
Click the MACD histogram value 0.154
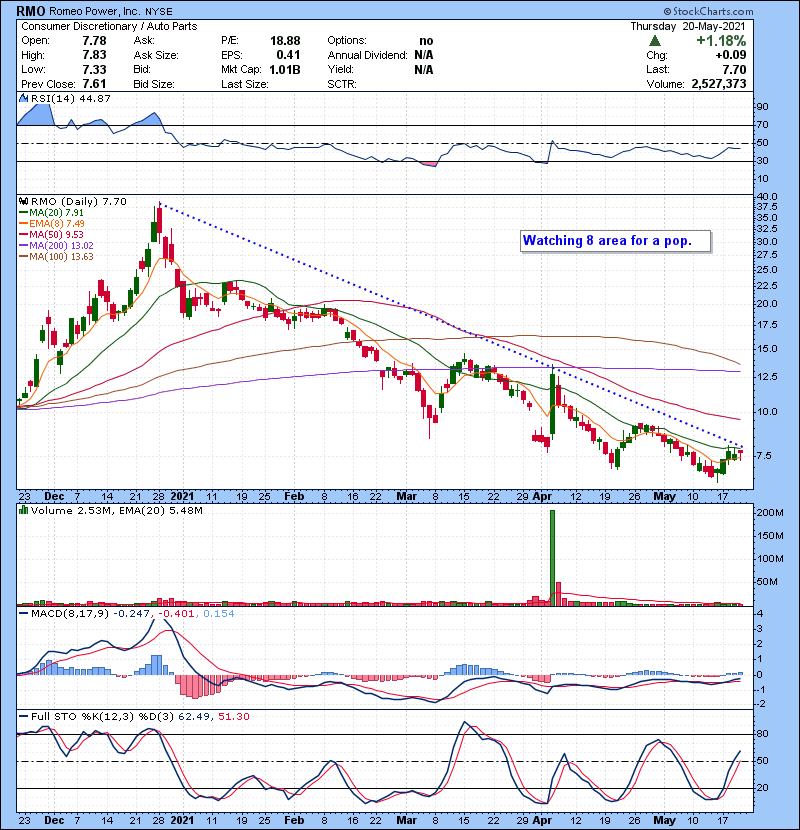[218, 614]
